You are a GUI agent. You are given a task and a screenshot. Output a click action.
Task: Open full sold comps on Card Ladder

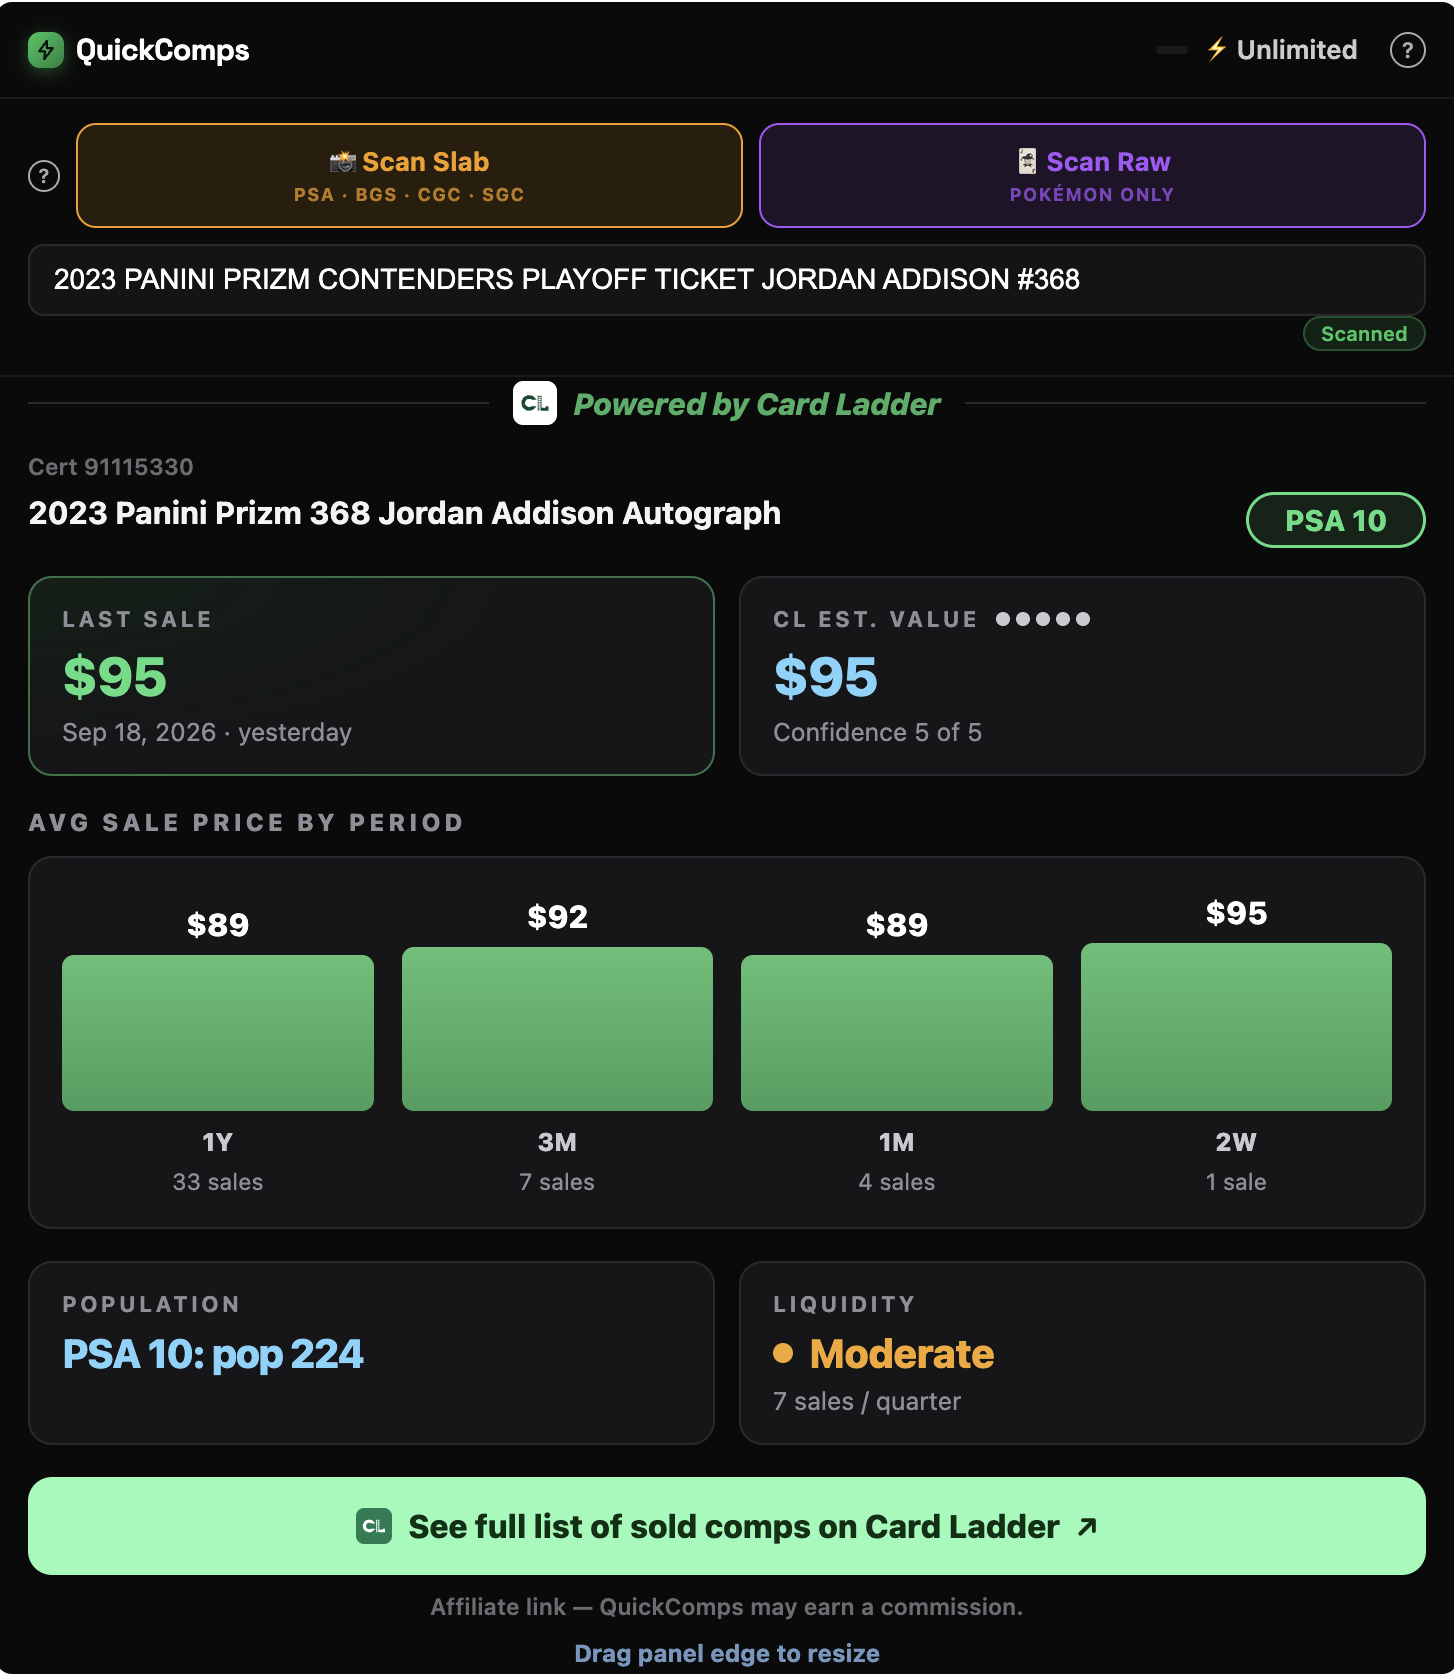point(727,1526)
